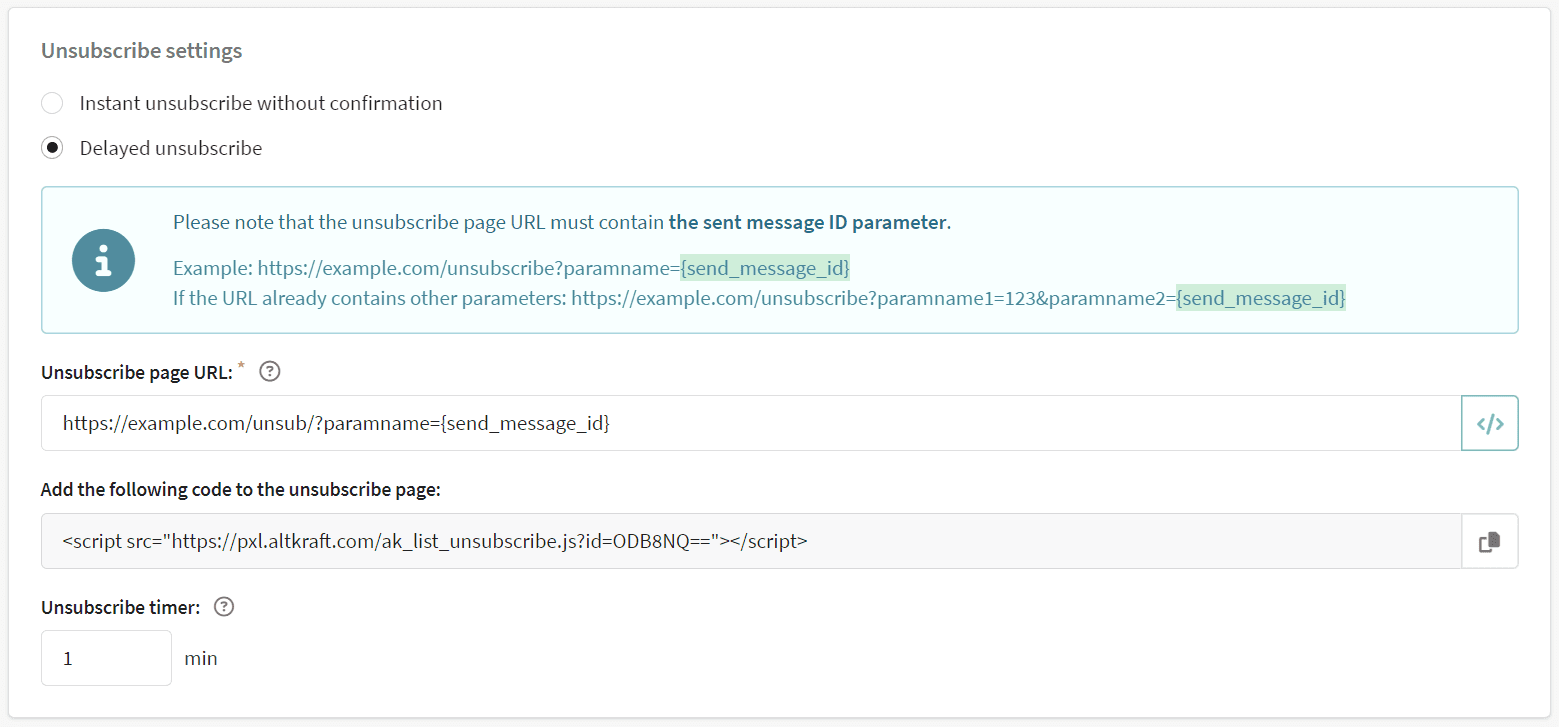This screenshot has height=727, width=1559.
Task: Click 'Add the following code' label
Action: (241, 490)
